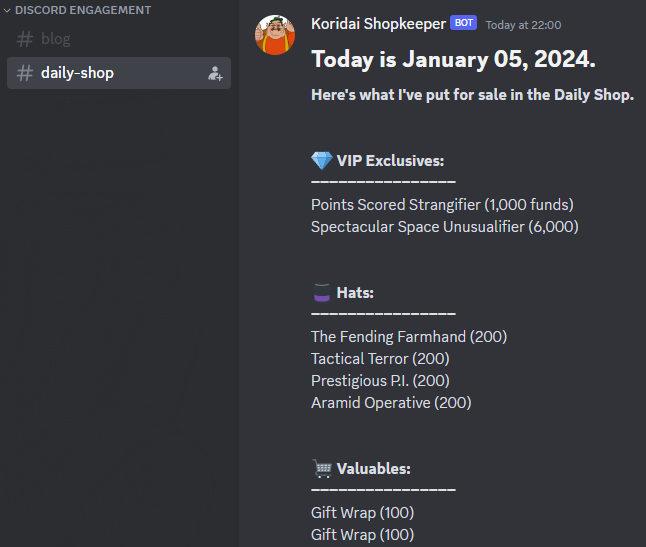This screenshot has height=547, width=646.
Task: Click the heading Today is January 05, 2024
Action: tap(453, 59)
